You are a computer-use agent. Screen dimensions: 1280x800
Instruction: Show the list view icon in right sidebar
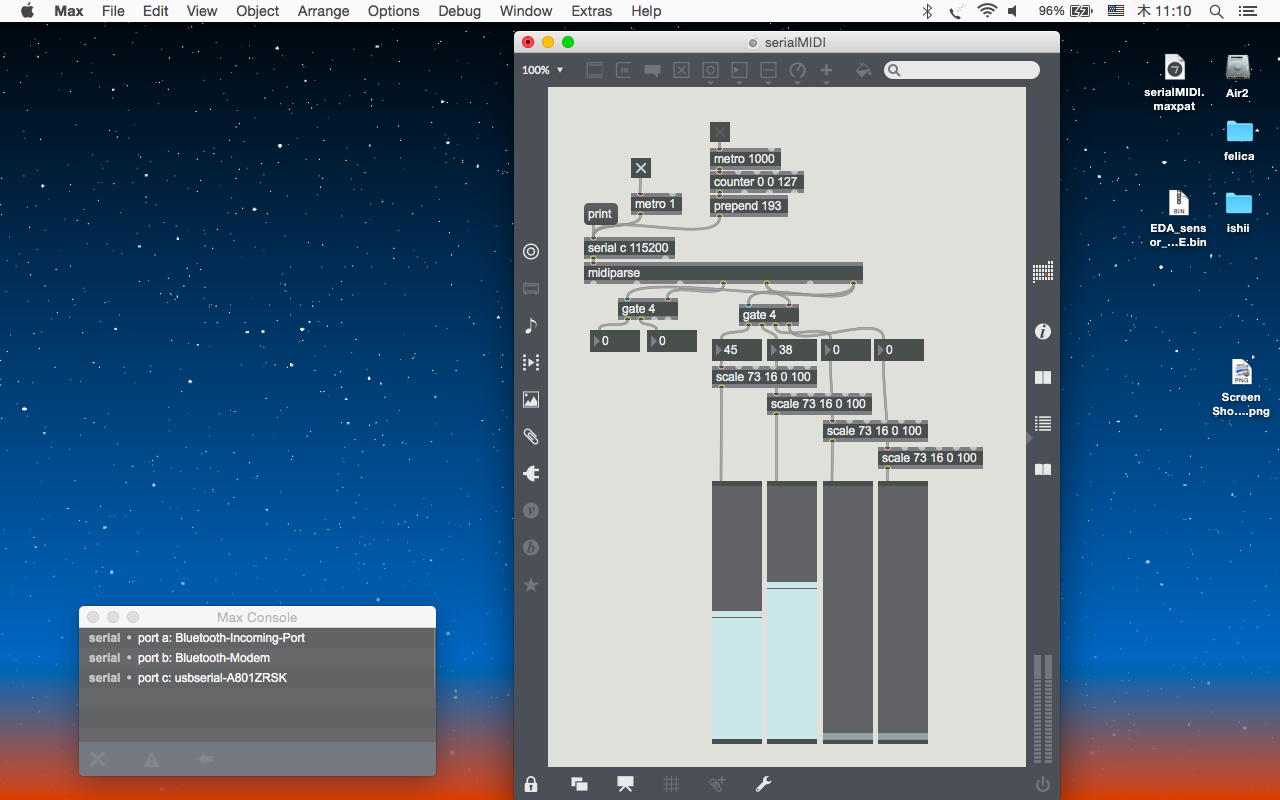[x=1043, y=423]
